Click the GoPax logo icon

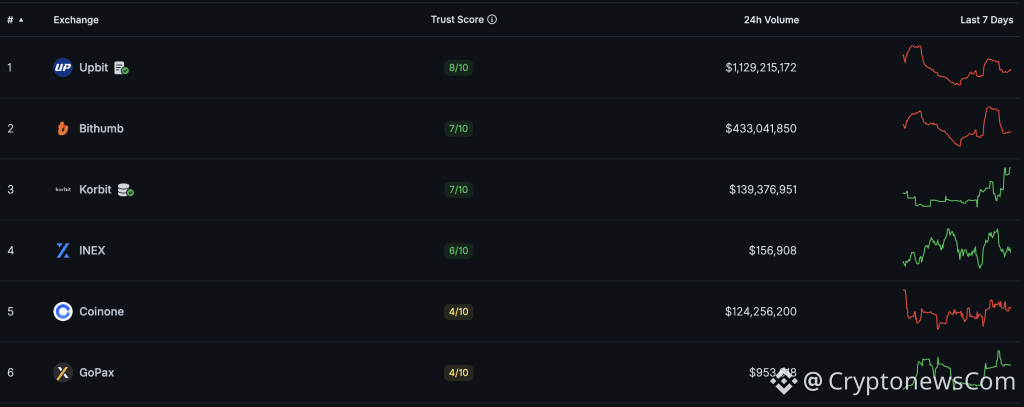(x=63, y=373)
